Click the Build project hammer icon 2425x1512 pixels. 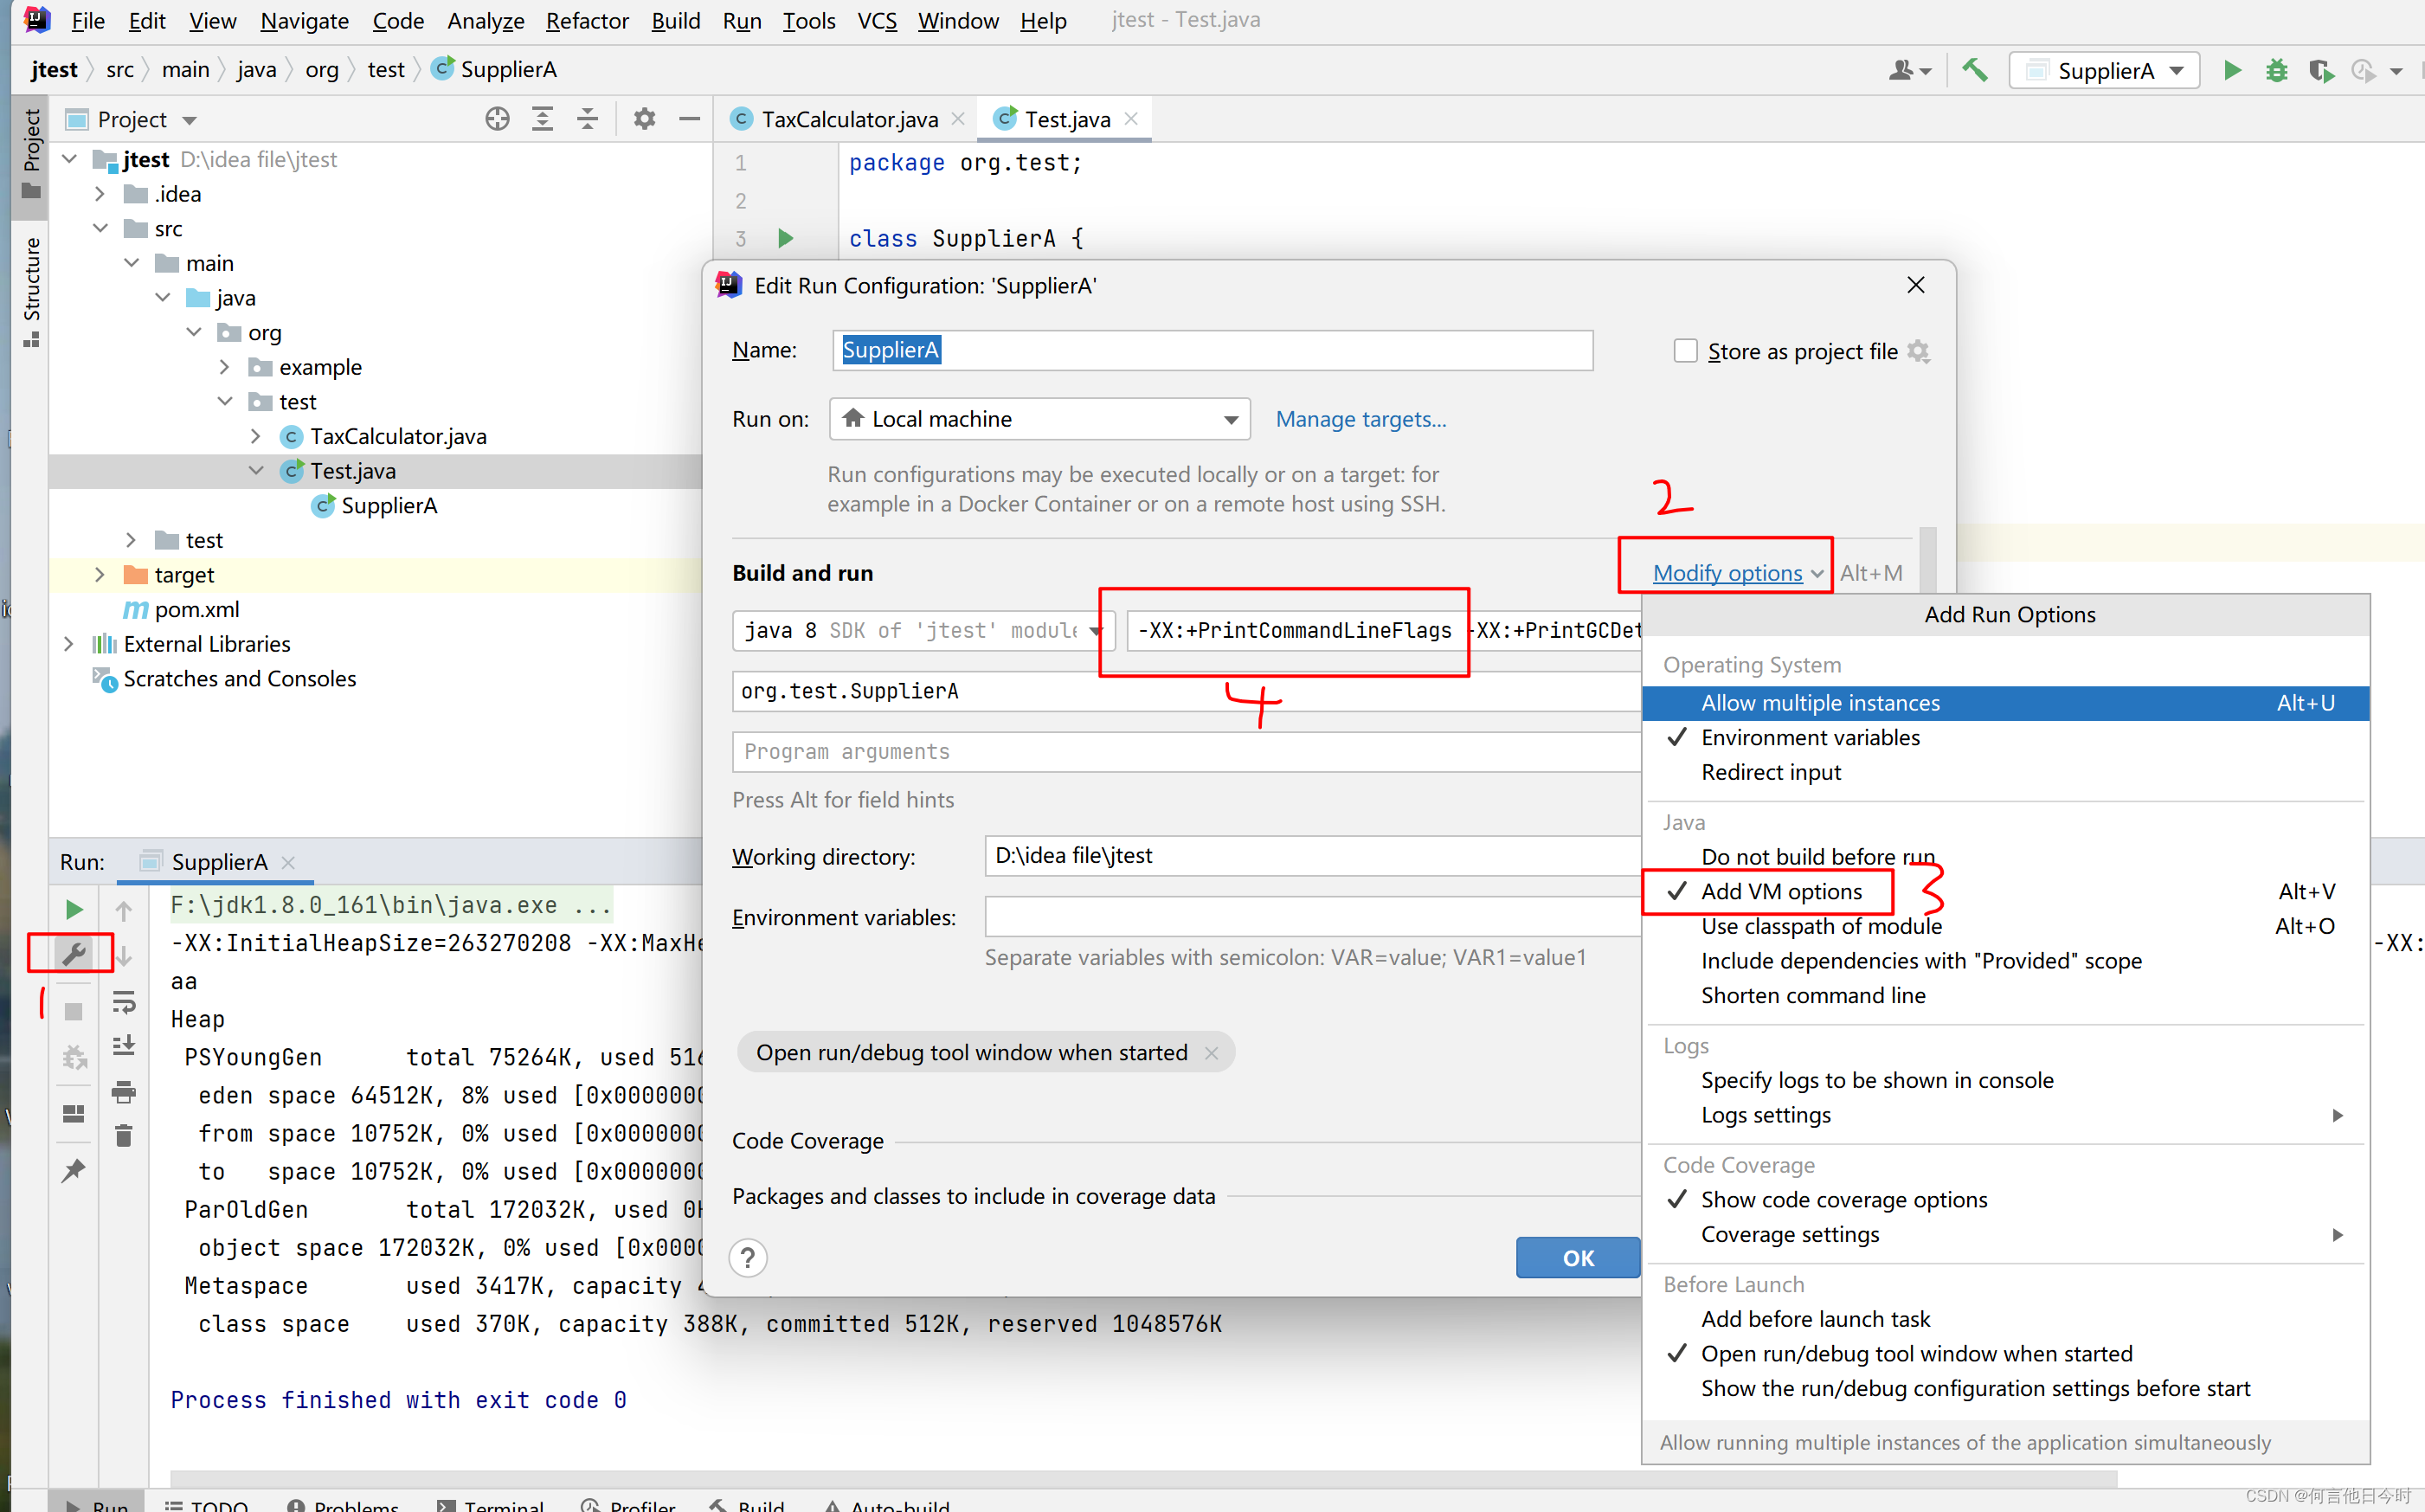point(1974,71)
